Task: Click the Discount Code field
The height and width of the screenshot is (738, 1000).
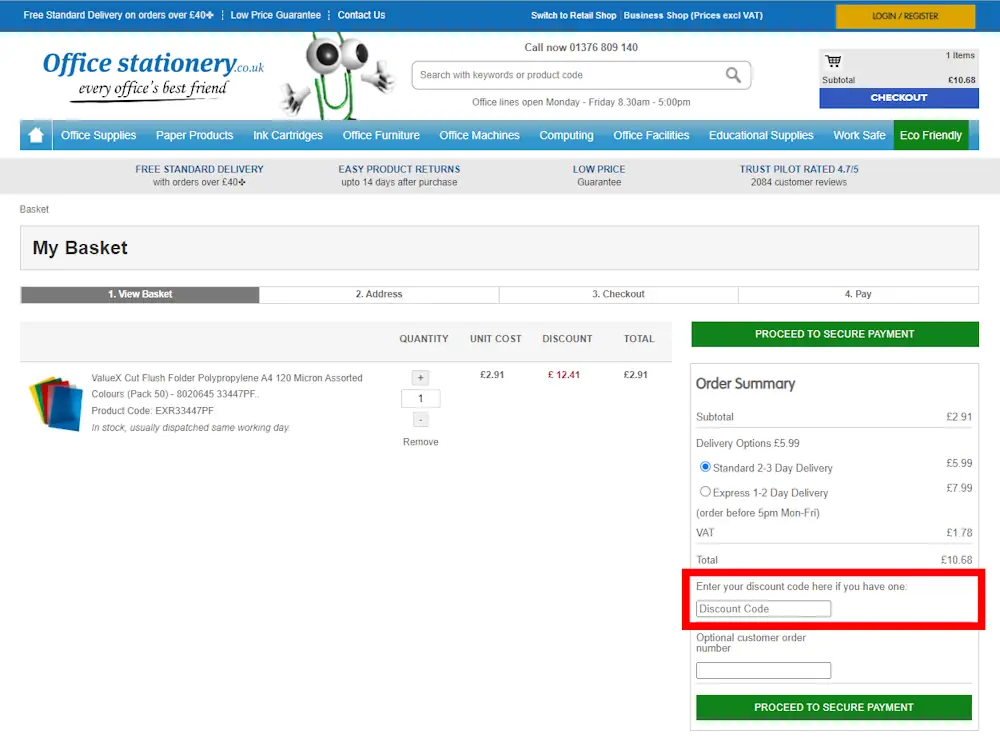Action: pos(763,609)
